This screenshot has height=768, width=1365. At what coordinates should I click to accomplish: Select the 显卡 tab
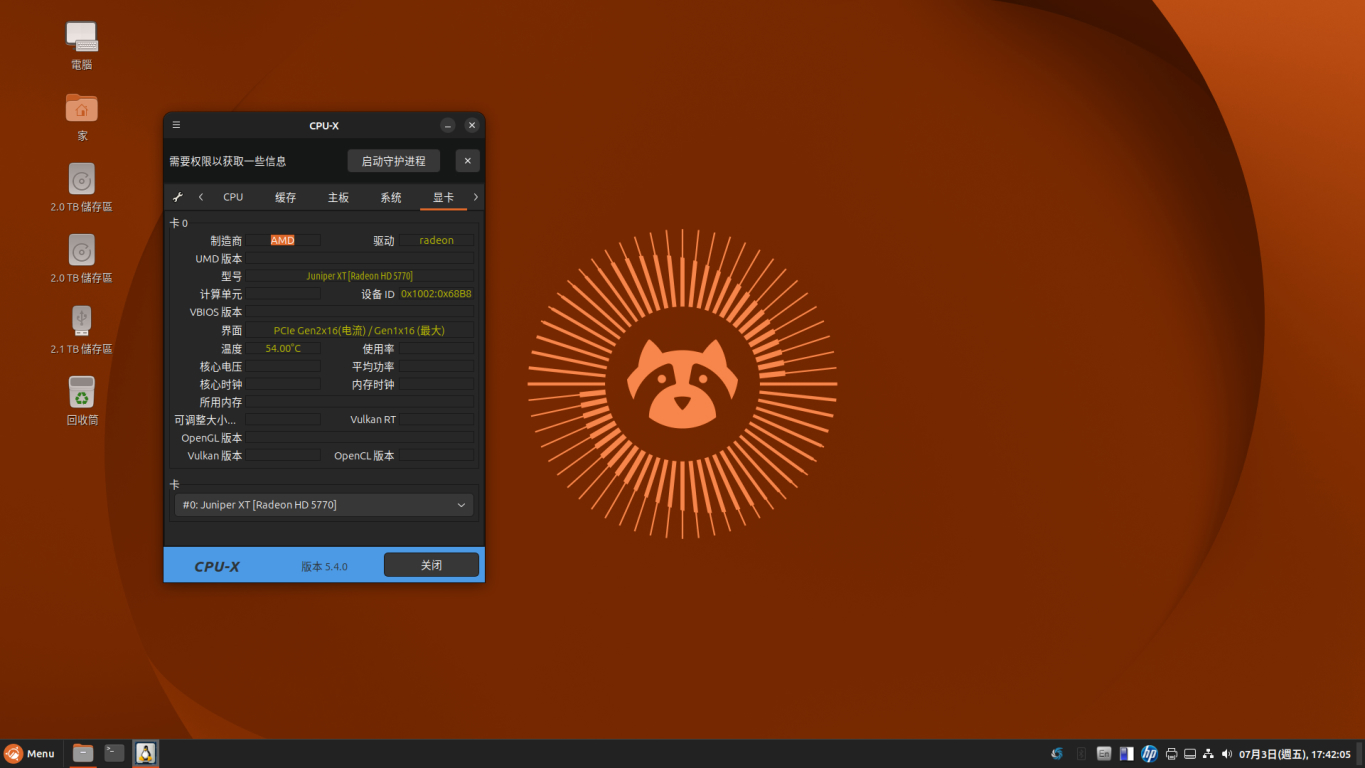443,197
